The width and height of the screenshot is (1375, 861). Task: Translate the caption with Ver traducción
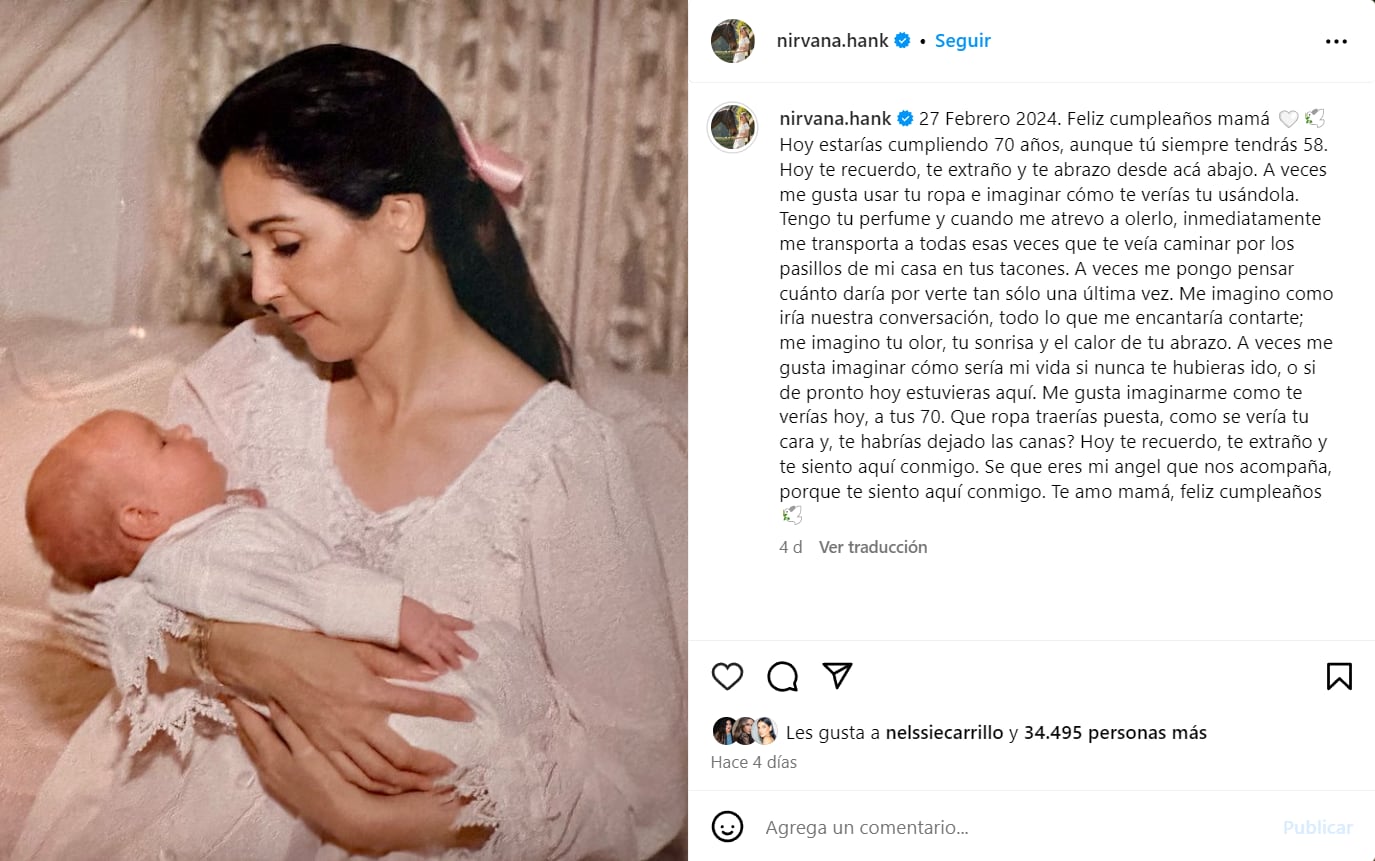click(873, 547)
